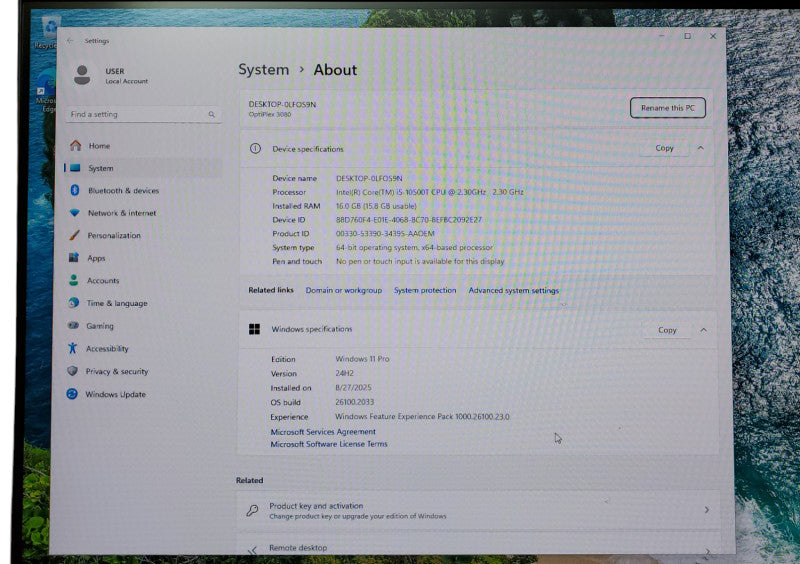Viewport: 800px width, 564px height.
Task: Open Recycle Bin on the desktop
Action: [x=50, y=31]
